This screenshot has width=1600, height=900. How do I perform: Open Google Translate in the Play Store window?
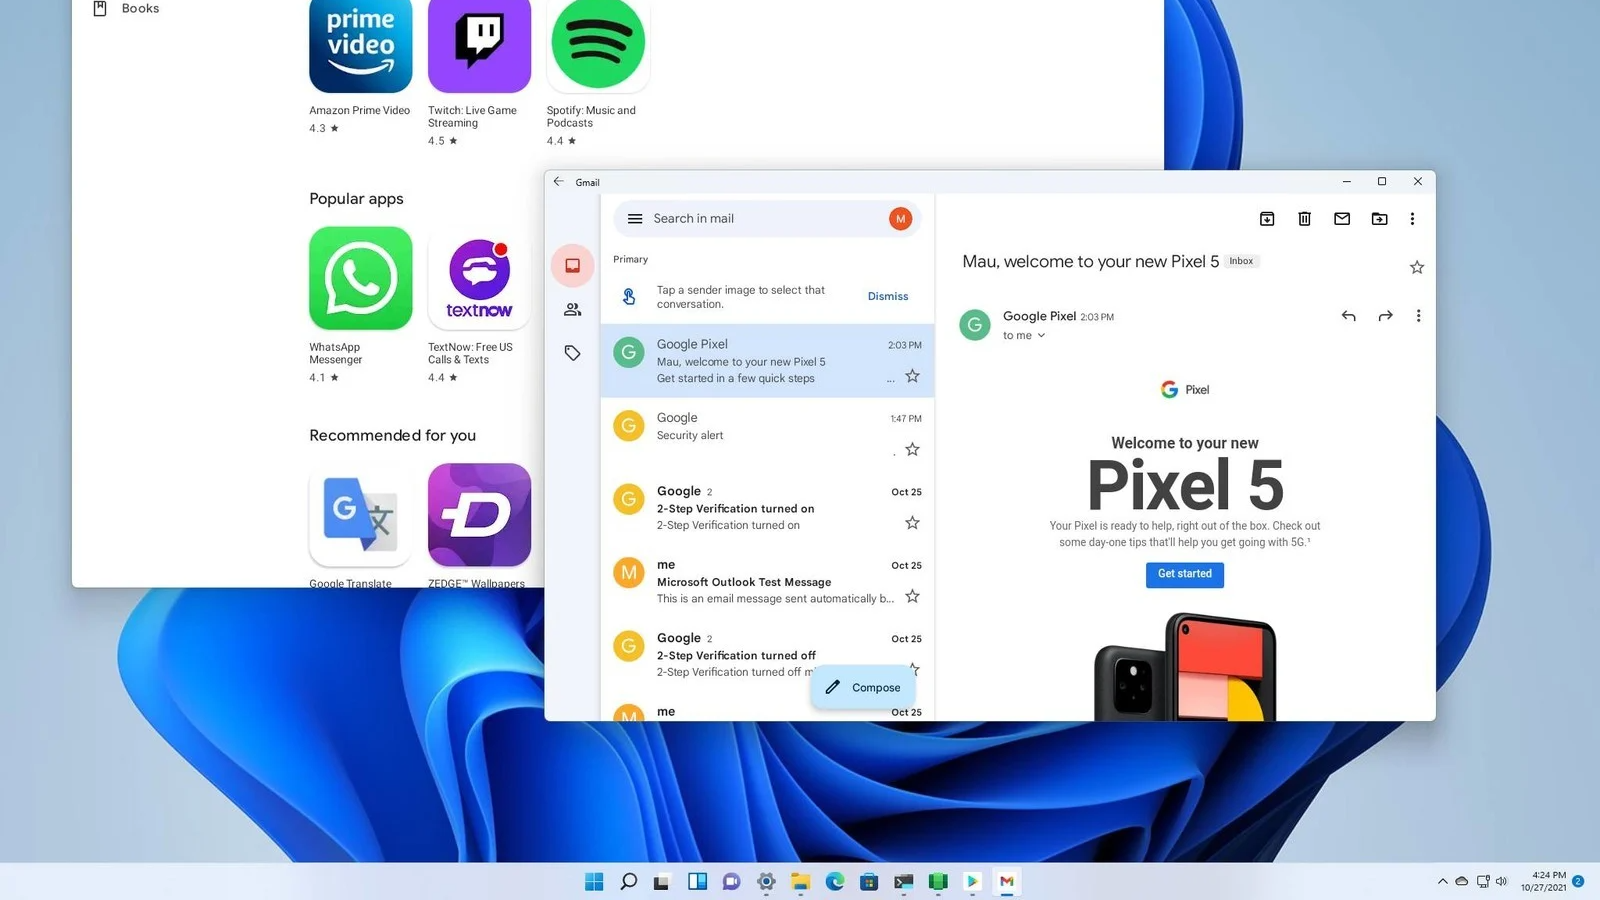[x=360, y=515]
